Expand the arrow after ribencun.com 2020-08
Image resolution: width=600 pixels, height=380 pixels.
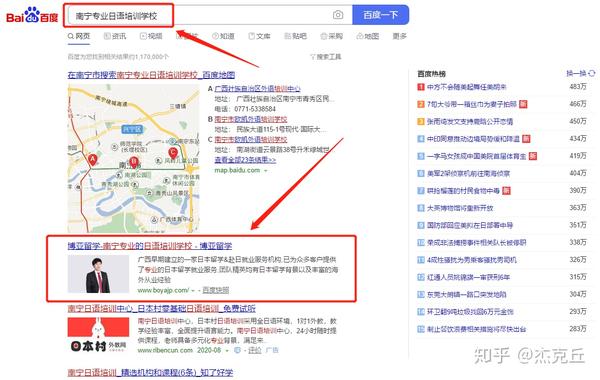point(227,351)
